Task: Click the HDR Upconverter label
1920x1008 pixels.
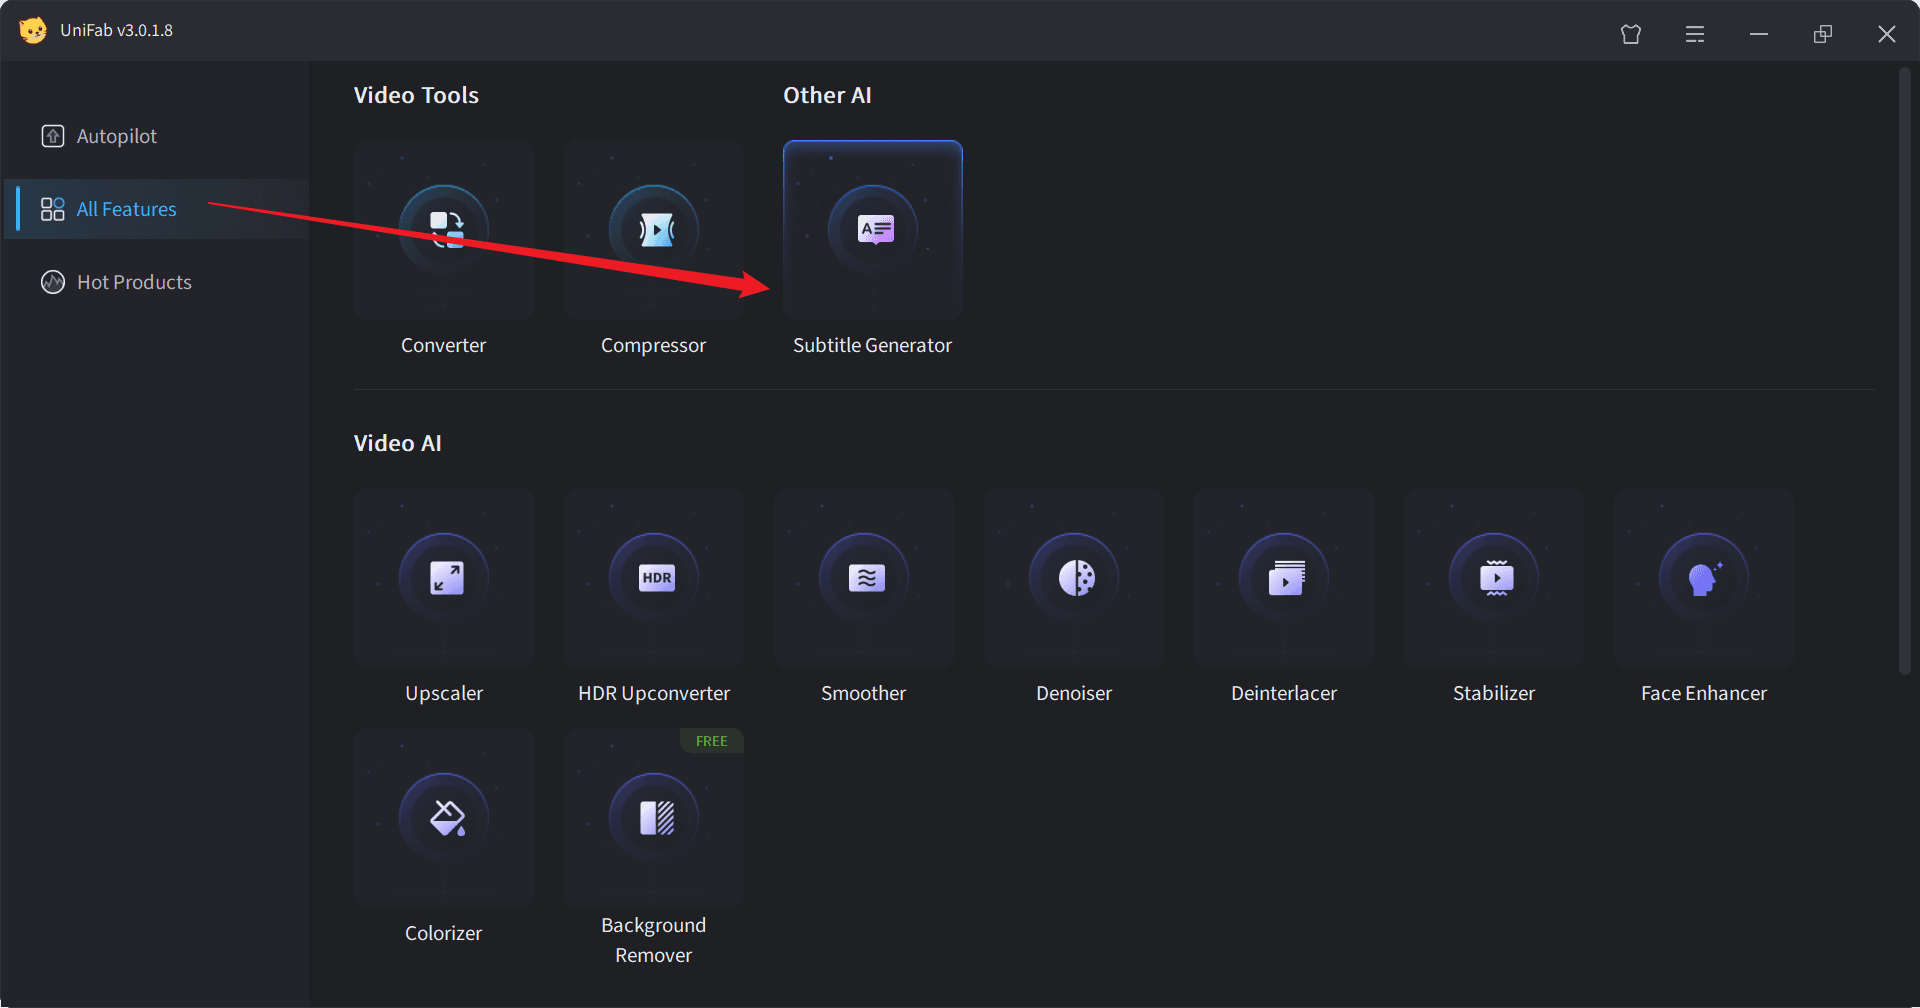Action: coord(654,693)
